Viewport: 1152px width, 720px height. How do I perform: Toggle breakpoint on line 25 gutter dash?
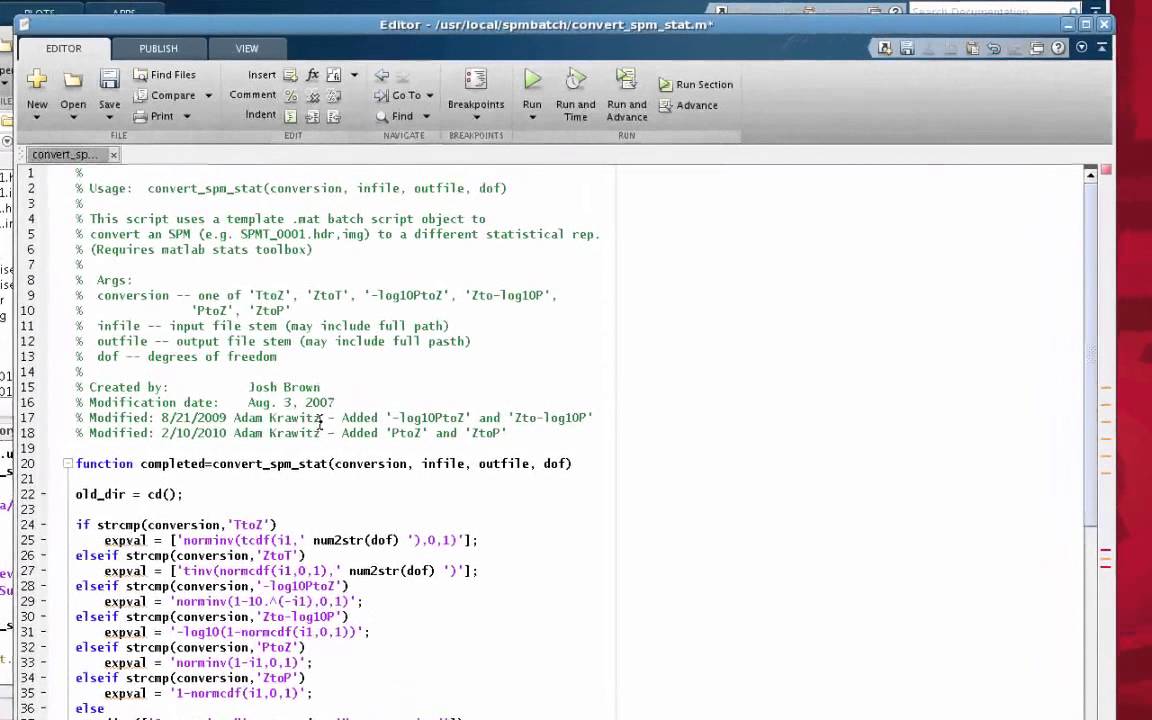pyautogui.click(x=43, y=540)
